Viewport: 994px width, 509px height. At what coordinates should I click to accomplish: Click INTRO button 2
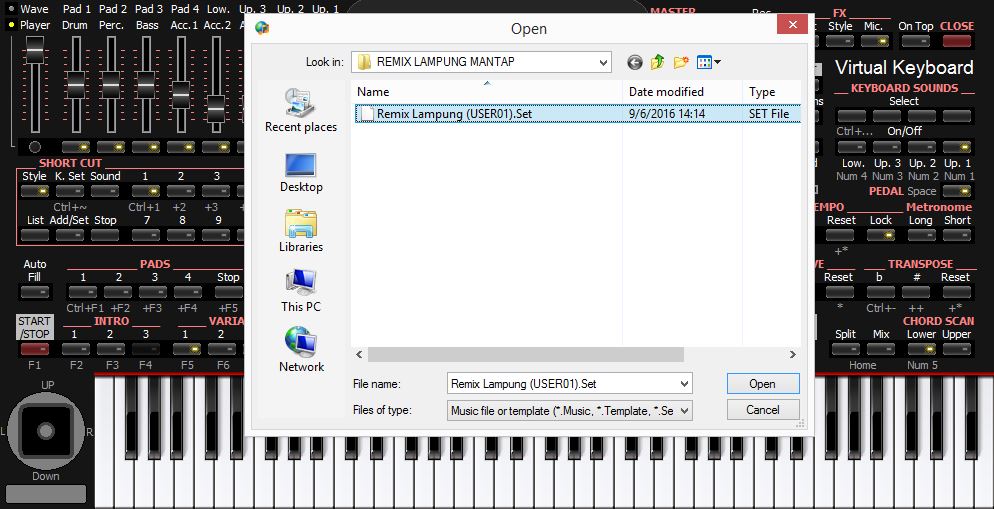(111, 349)
